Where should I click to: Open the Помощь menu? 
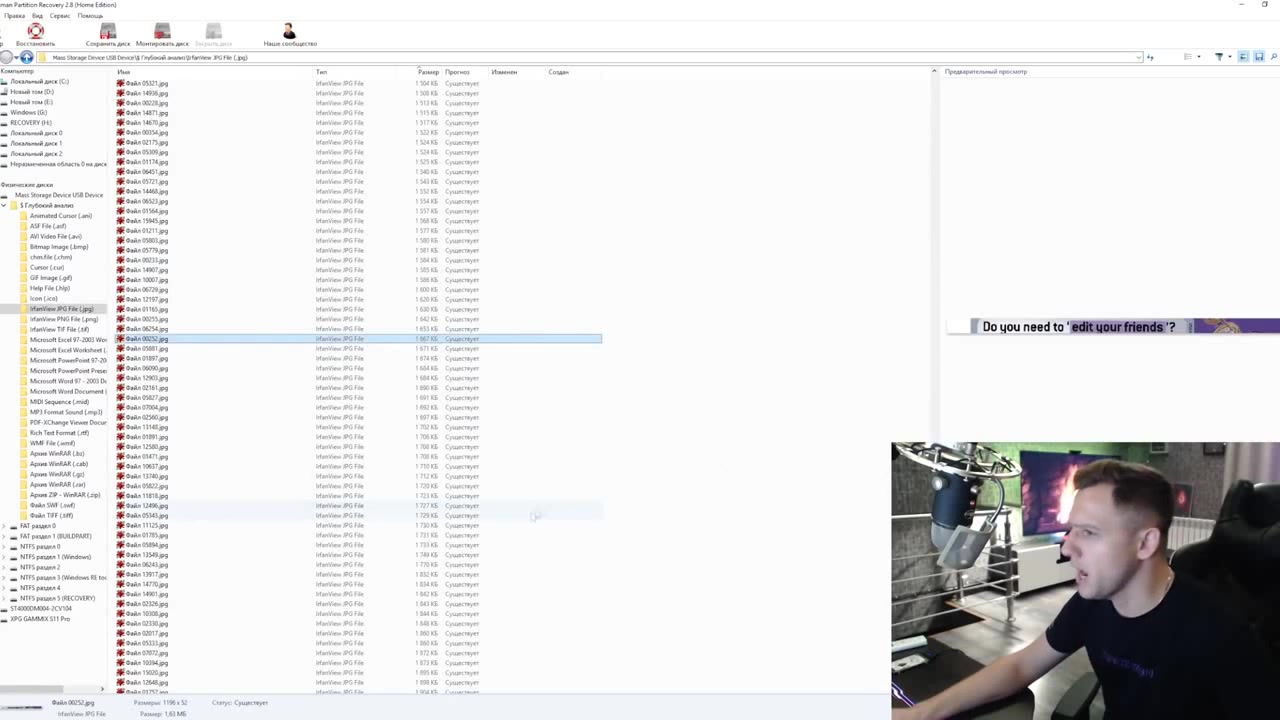pos(90,16)
